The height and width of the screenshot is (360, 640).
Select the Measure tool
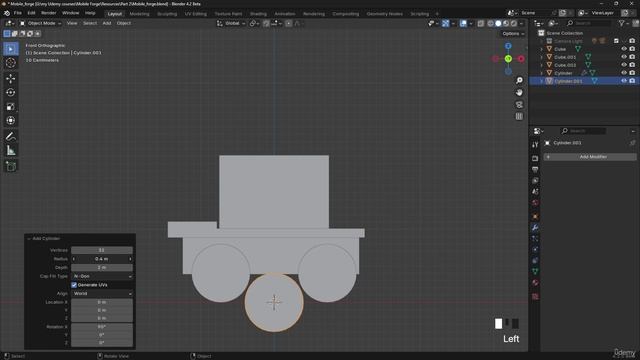coord(11,151)
